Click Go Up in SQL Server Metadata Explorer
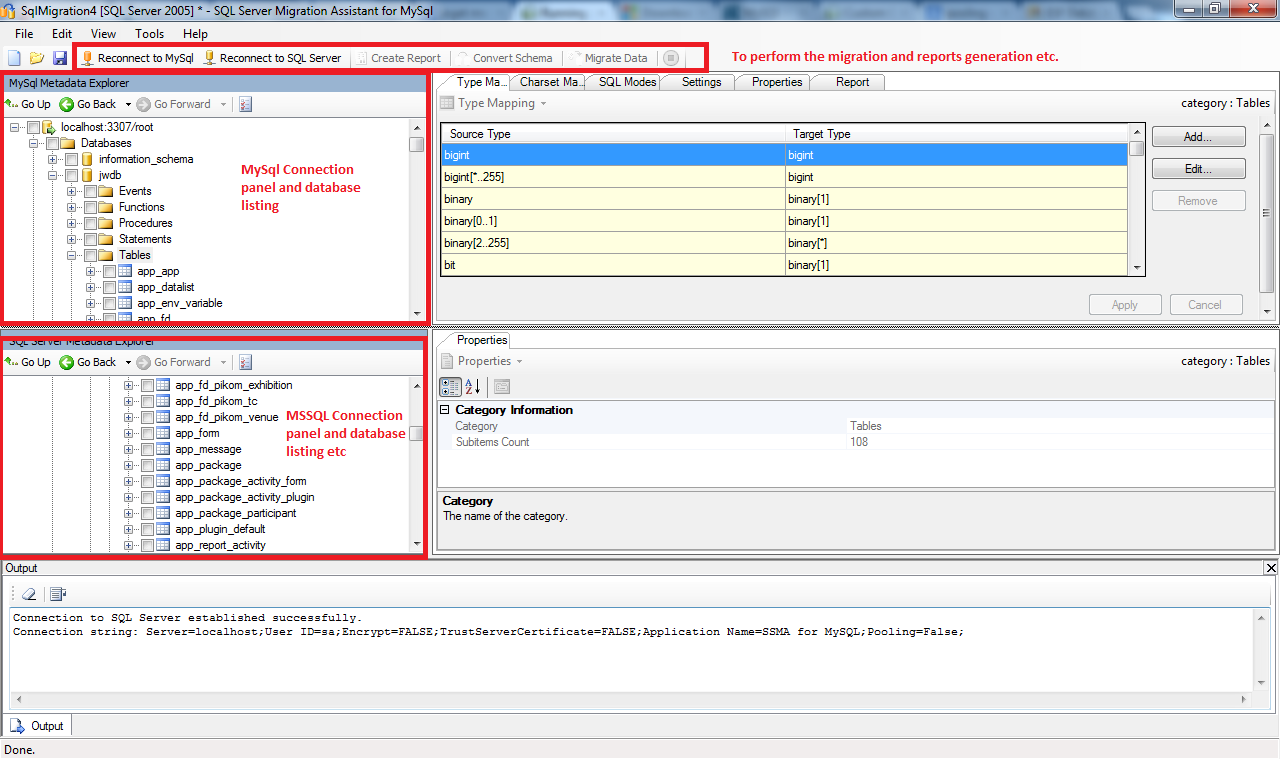The width and height of the screenshot is (1280, 759). tap(28, 362)
